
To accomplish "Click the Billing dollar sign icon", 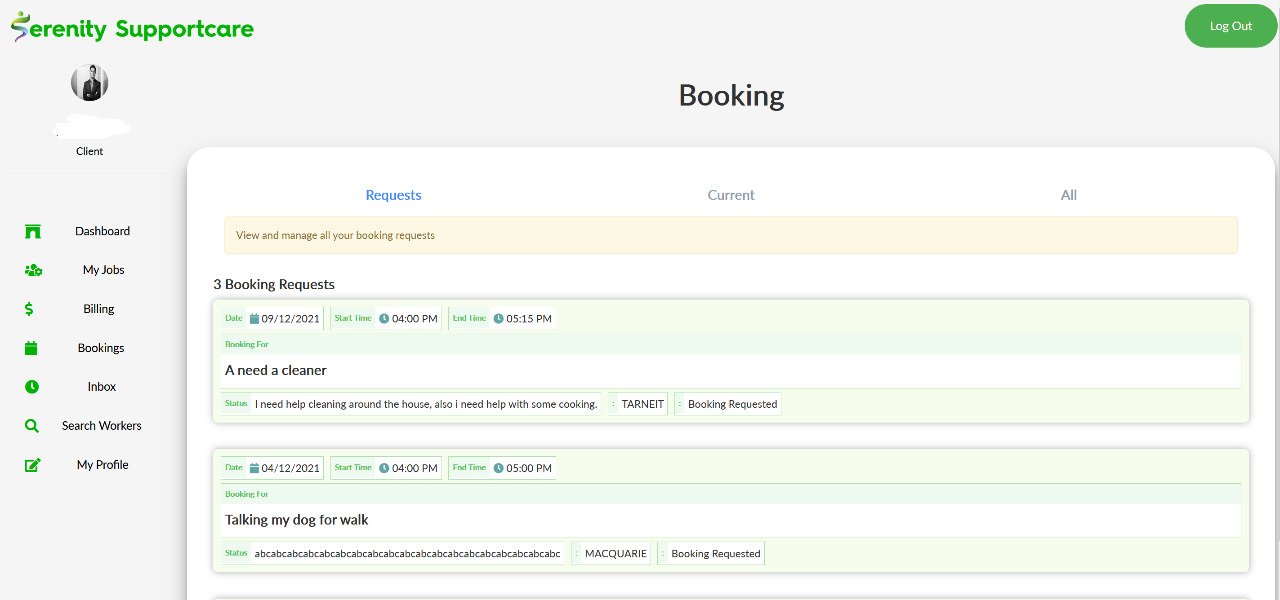I will (x=30, y=309).
